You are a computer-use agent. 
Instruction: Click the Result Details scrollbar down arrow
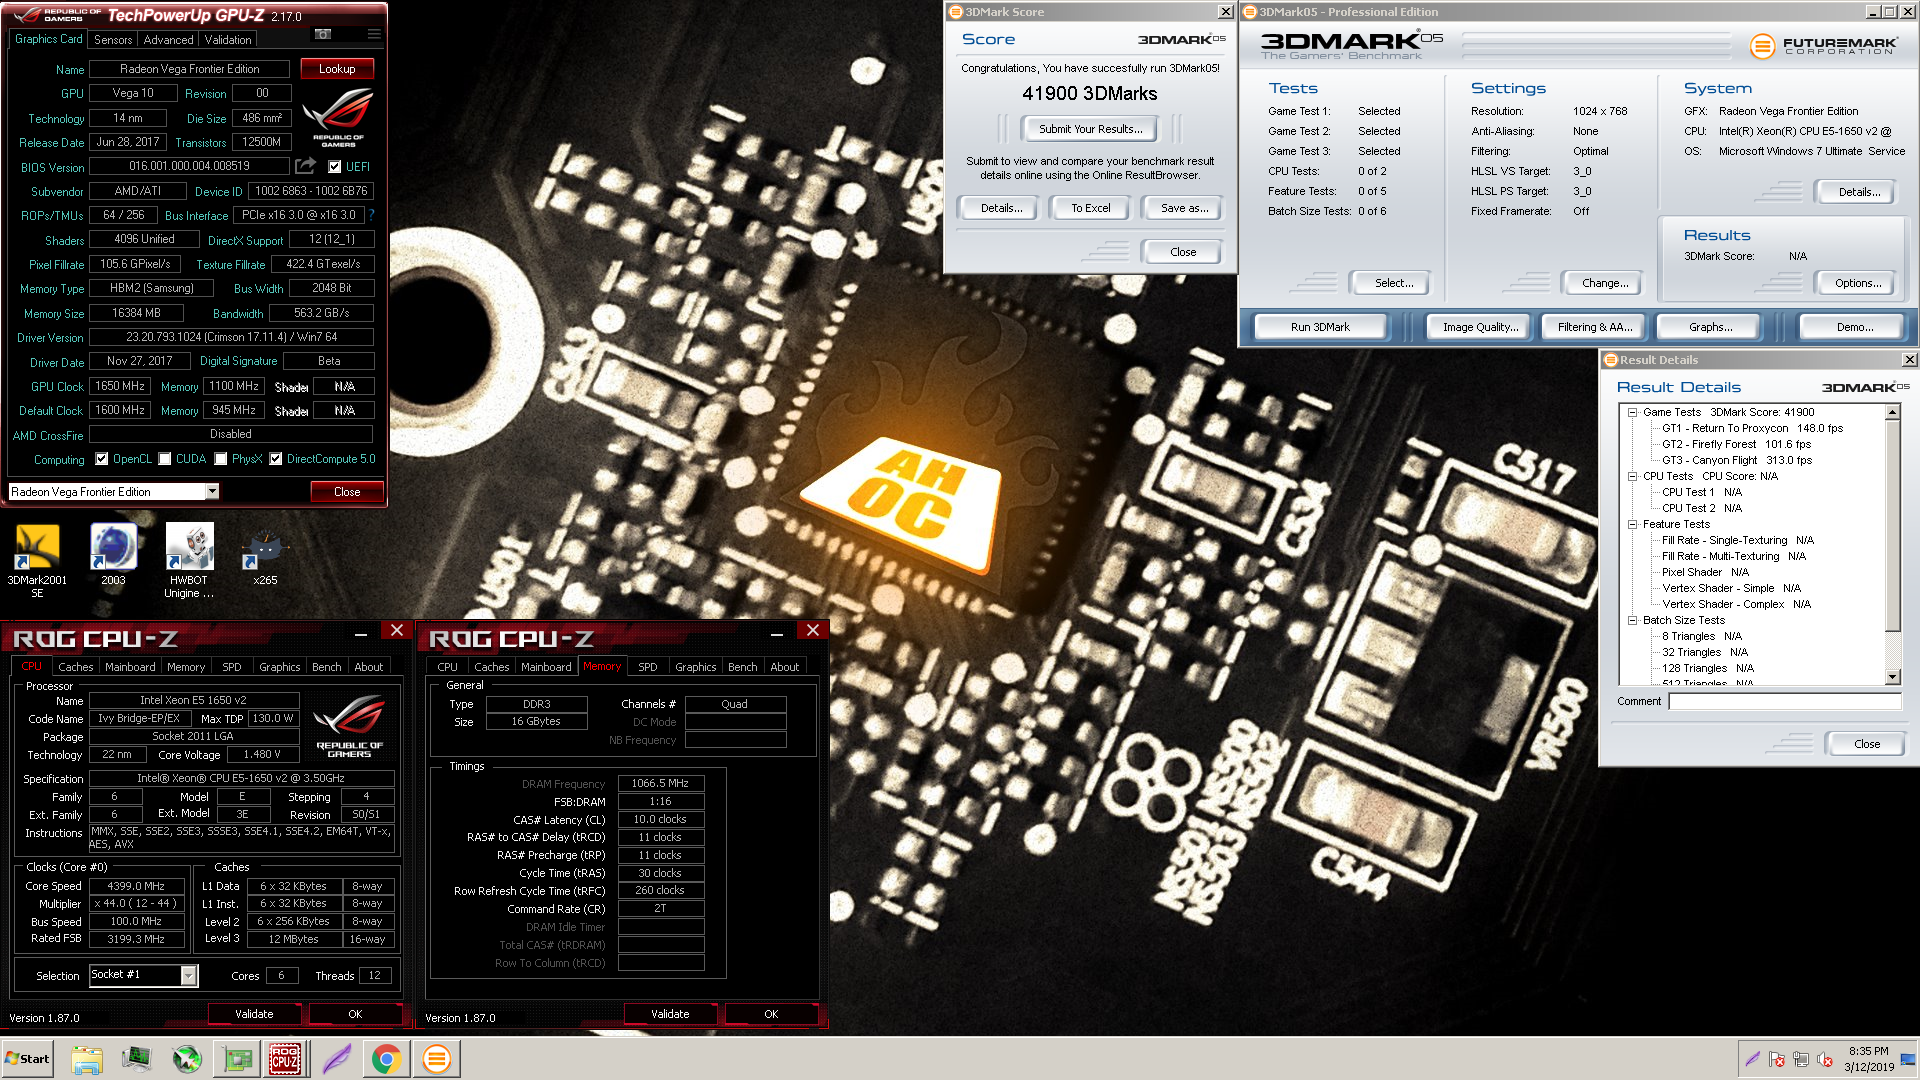1892,677
